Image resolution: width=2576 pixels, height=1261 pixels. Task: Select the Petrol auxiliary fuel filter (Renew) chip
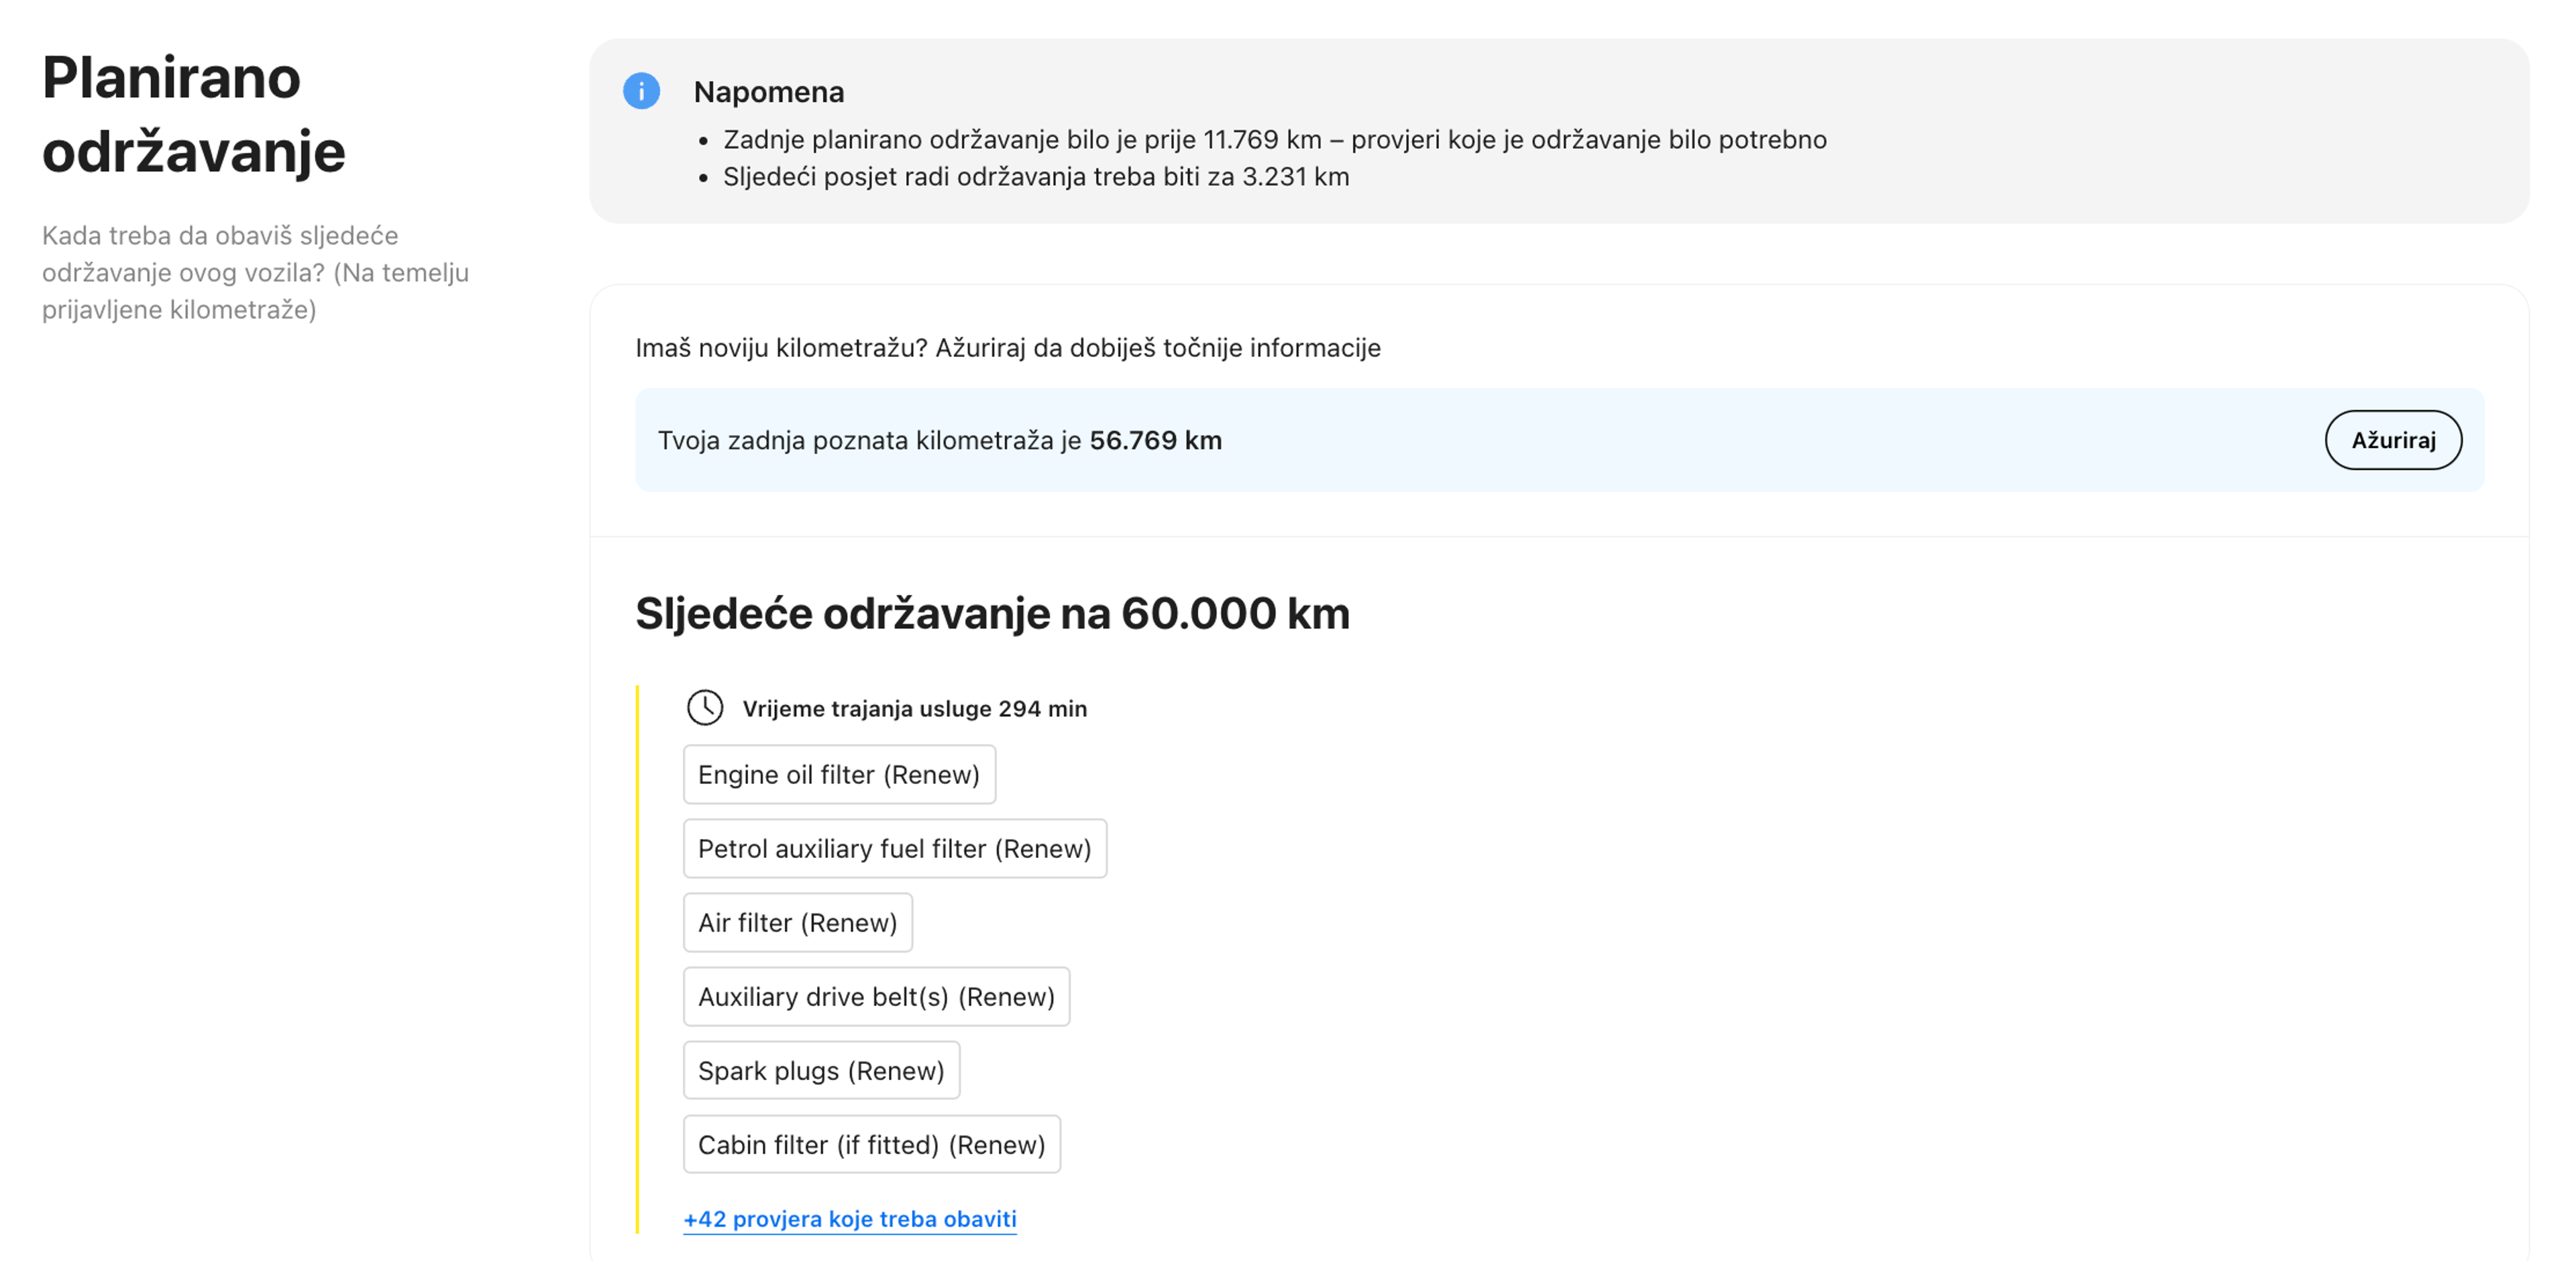[x=894, y=848]
